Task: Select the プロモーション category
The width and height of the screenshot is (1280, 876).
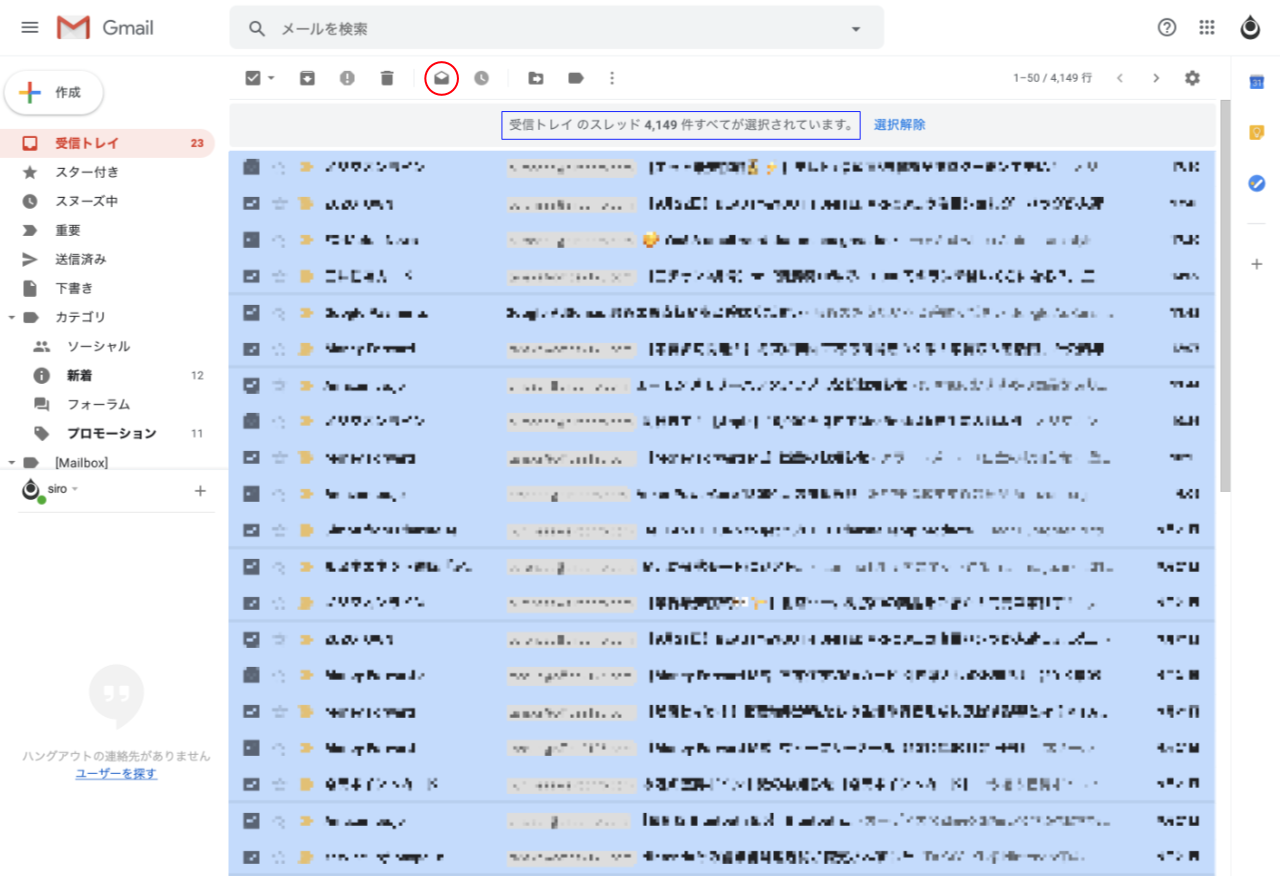Action: click(x=111, y=433)
